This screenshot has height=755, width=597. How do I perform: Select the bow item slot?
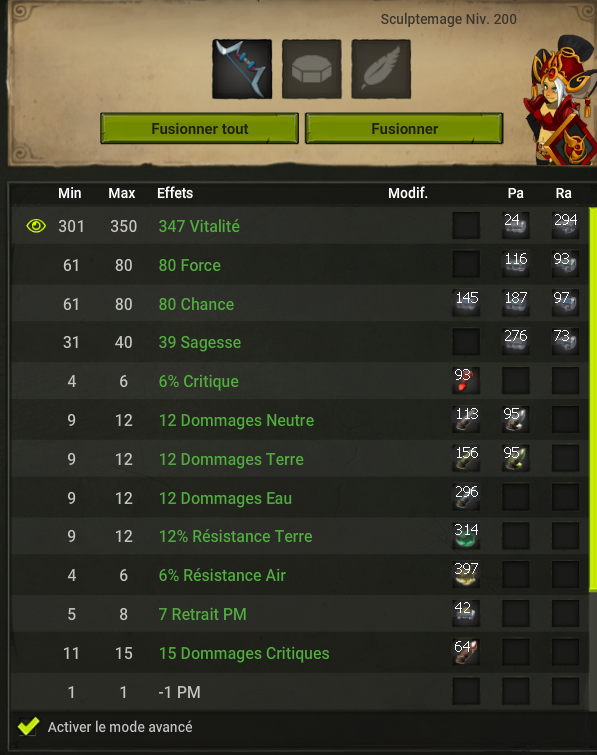pyautogui.click(x=242, y=69)
